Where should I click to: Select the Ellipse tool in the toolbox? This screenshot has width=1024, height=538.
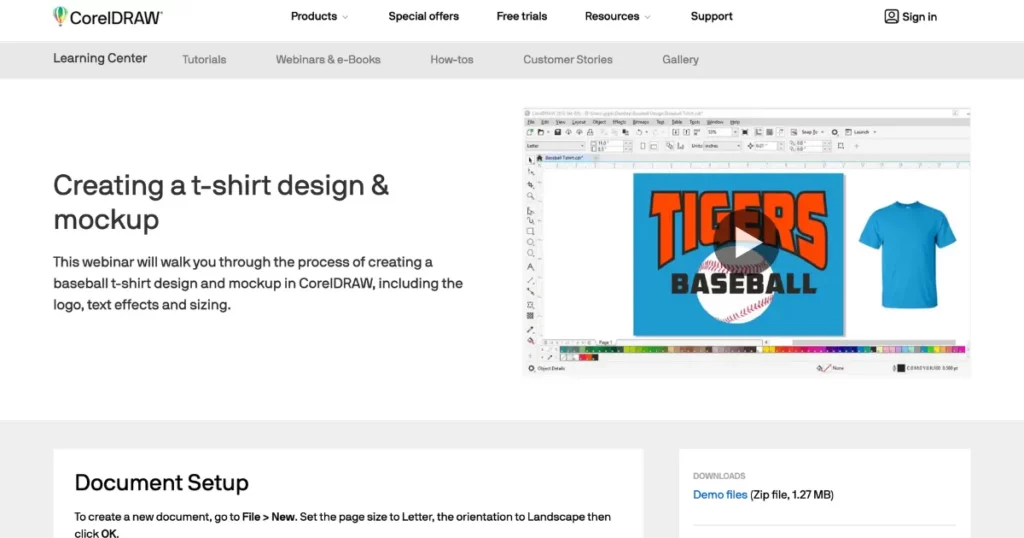pyautogui.click(x=530, y=243)
